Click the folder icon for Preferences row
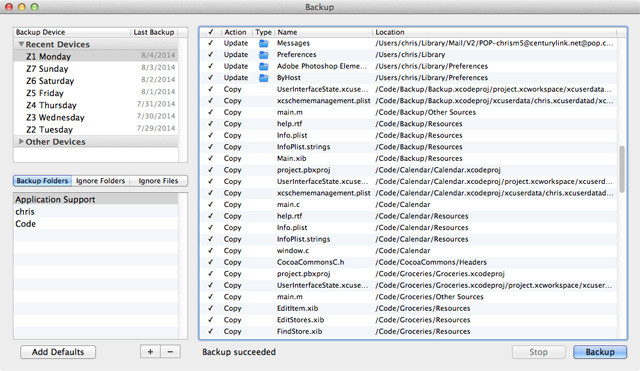Image resolution: width=640 pixels, height=371 pixels. pyautogui.click(x=264, y=55)
